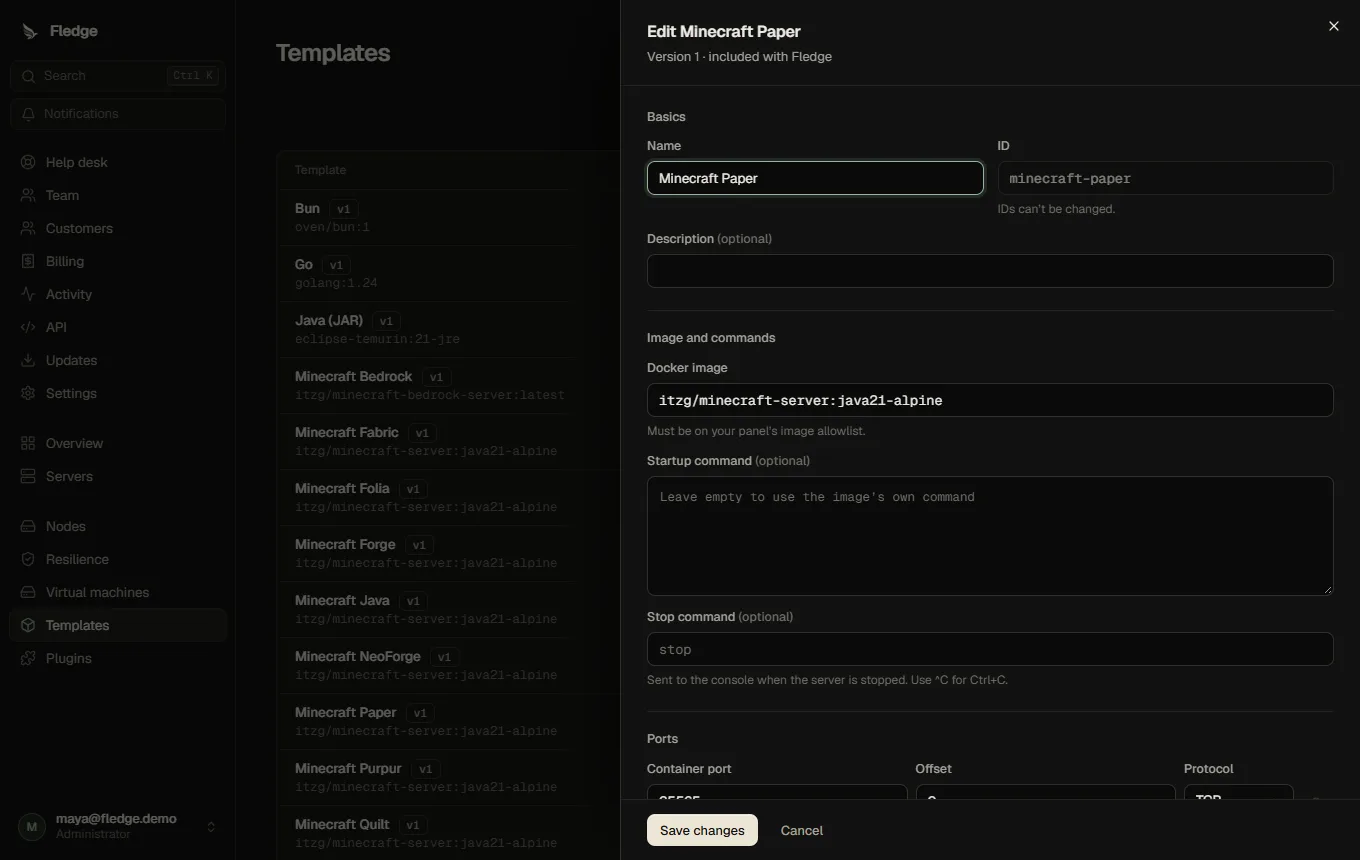The width and height of the screenshot is (1360, 860).
Task: Cancel editing the template
Action: [x=802, y=830]
